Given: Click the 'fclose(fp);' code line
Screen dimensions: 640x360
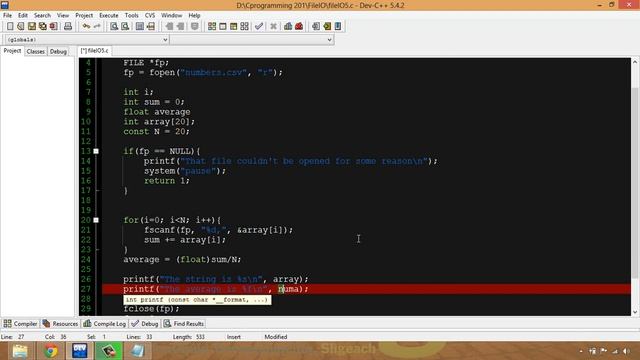Looking at the screenshot, I should [151, 309].
